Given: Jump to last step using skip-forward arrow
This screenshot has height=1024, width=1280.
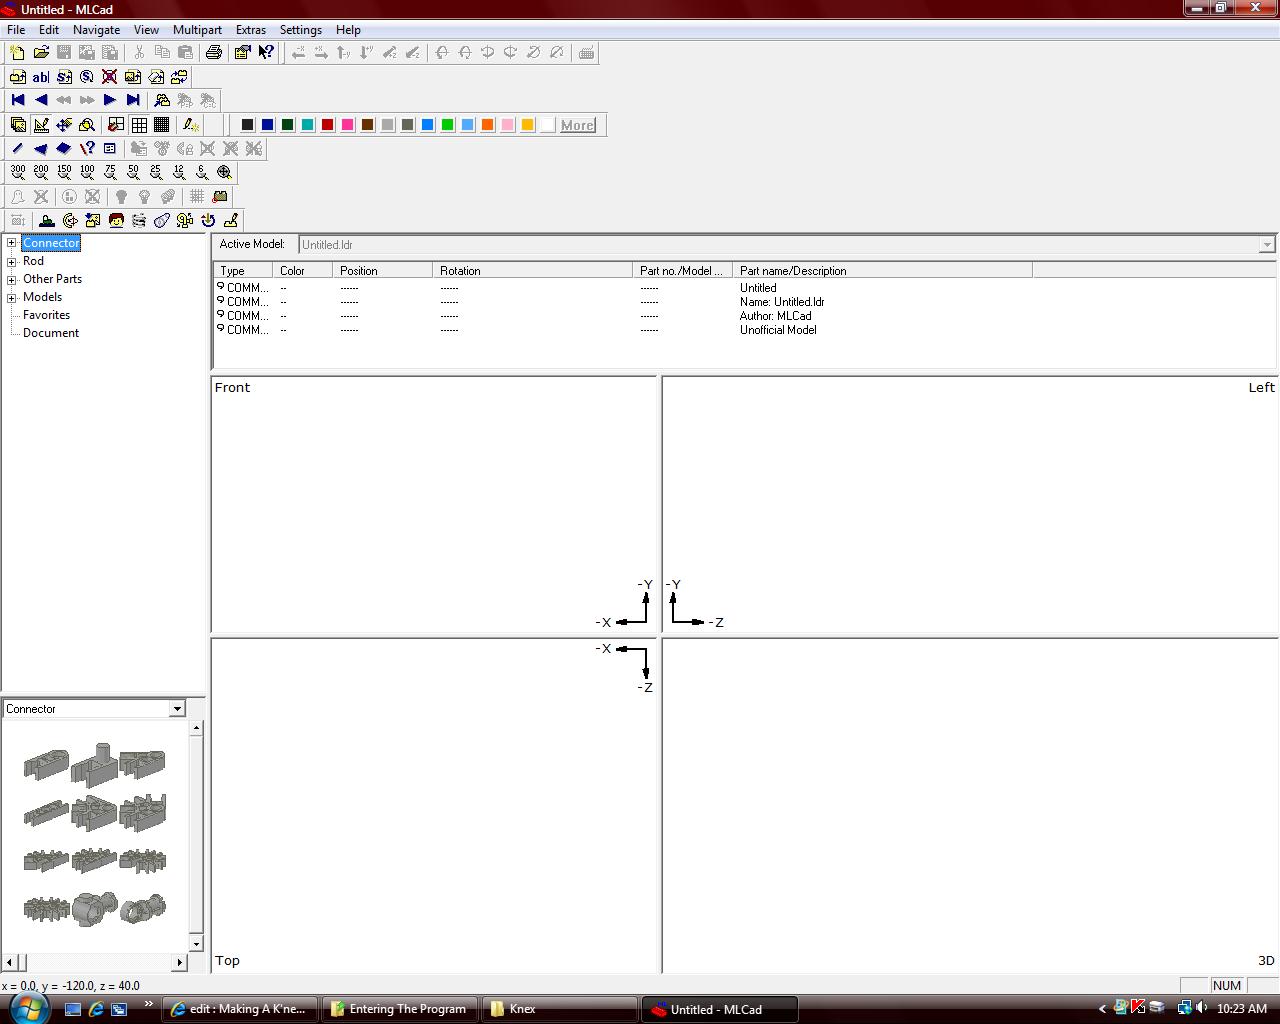Looking at the screenshot, I should 133,100.
